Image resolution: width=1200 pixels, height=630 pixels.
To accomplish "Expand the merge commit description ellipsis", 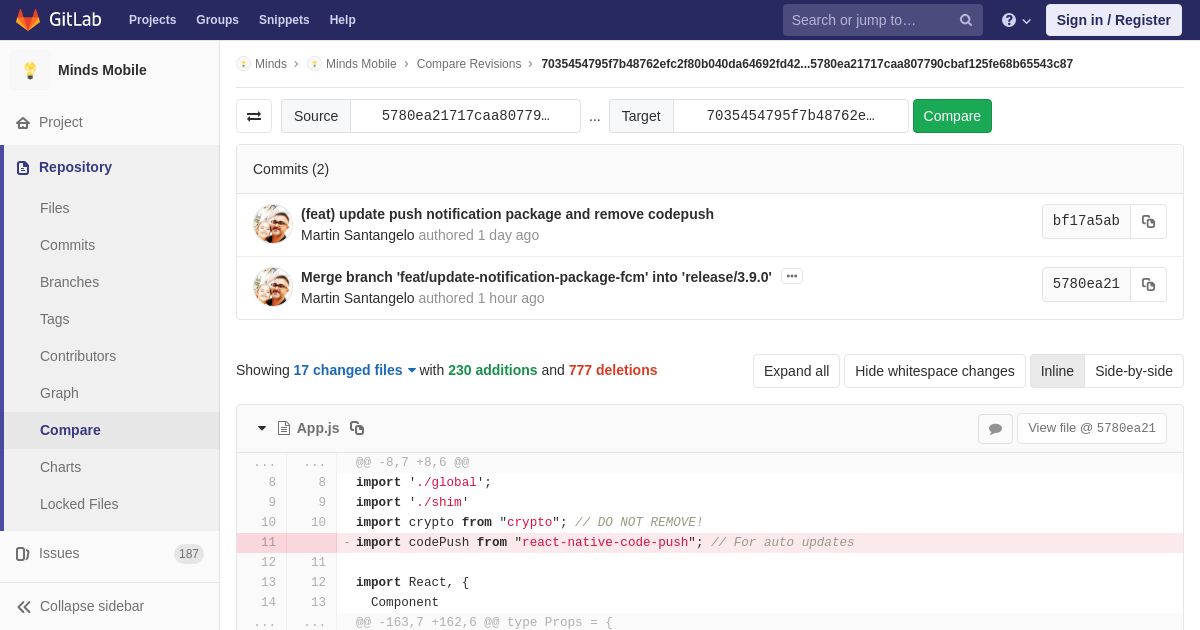I will click(x=792, y=276).
